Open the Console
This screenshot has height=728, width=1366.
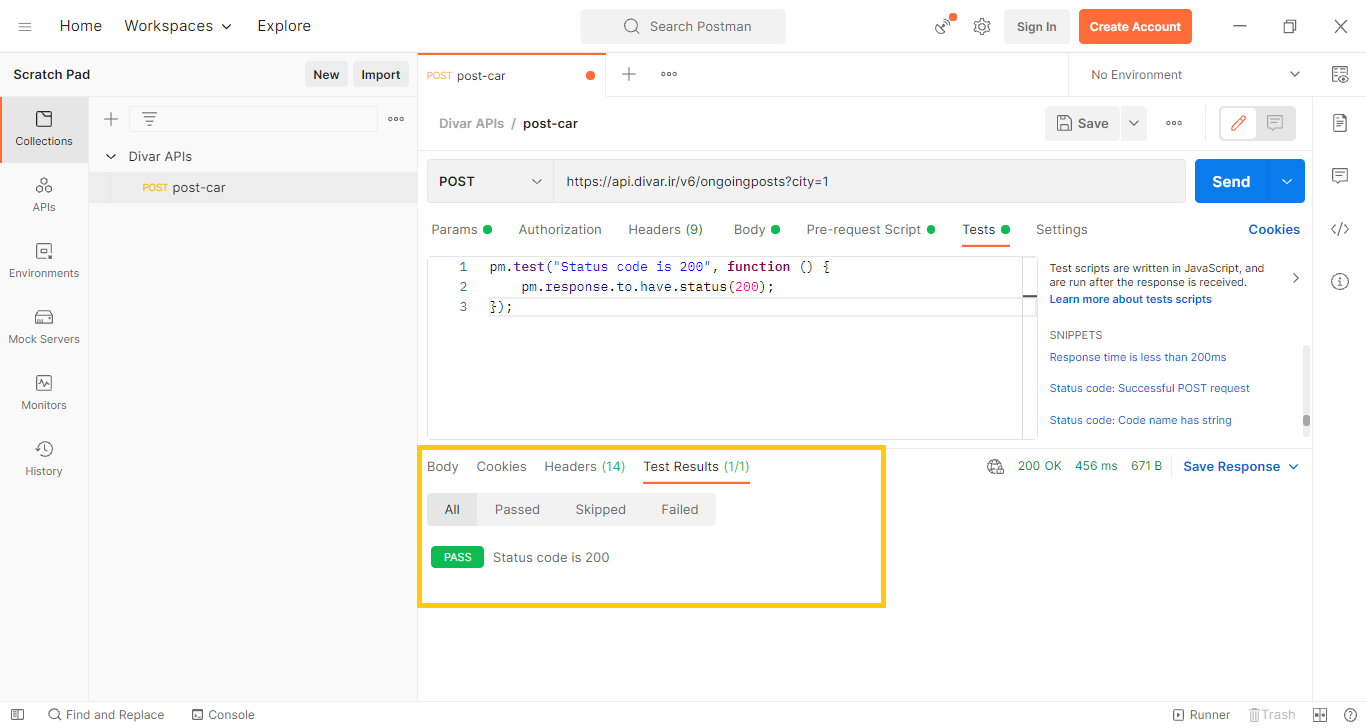click(223, 715)
